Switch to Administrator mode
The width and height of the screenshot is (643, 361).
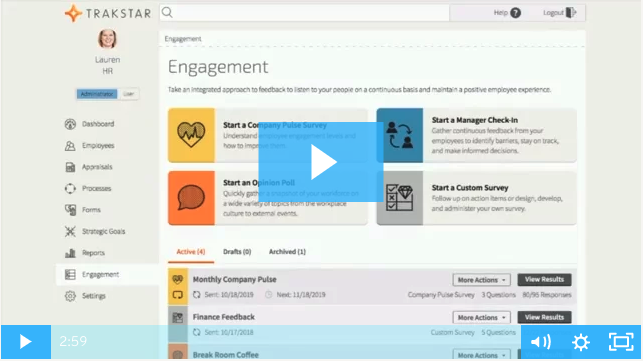click(x=97, y=94)
